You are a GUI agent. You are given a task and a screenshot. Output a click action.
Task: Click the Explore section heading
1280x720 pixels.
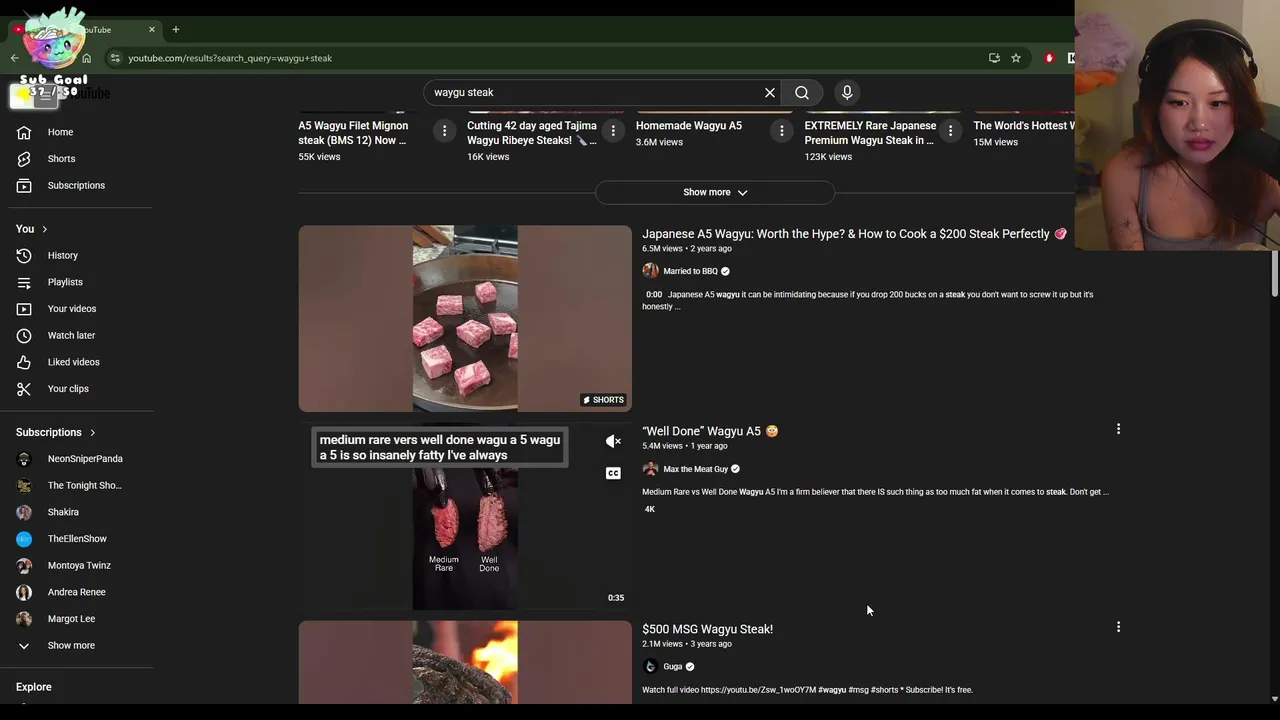[33, 687]
